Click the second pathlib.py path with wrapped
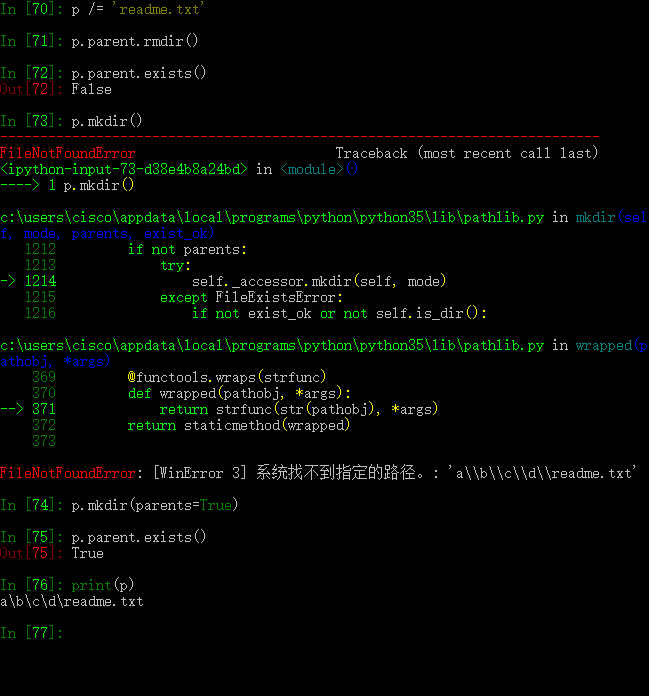Viewport: 649px width, 696px height. tap(272, 345)
